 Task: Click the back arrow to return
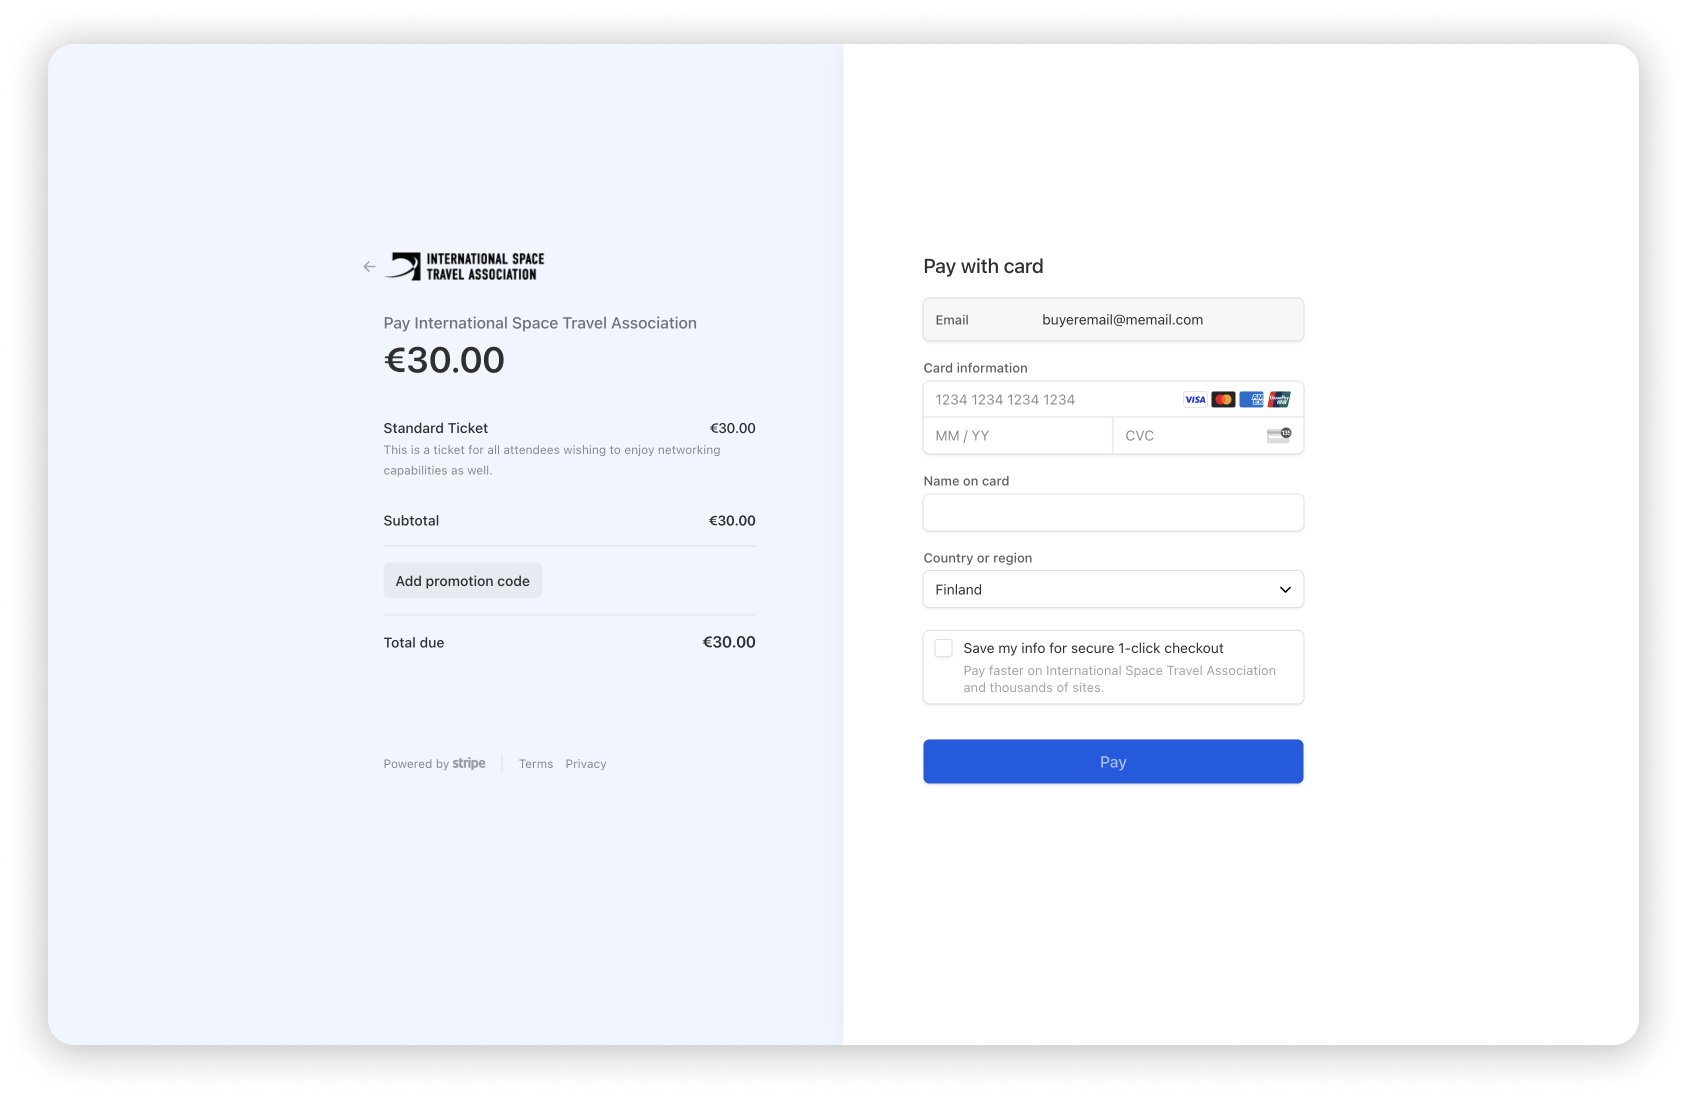[368, 266]
